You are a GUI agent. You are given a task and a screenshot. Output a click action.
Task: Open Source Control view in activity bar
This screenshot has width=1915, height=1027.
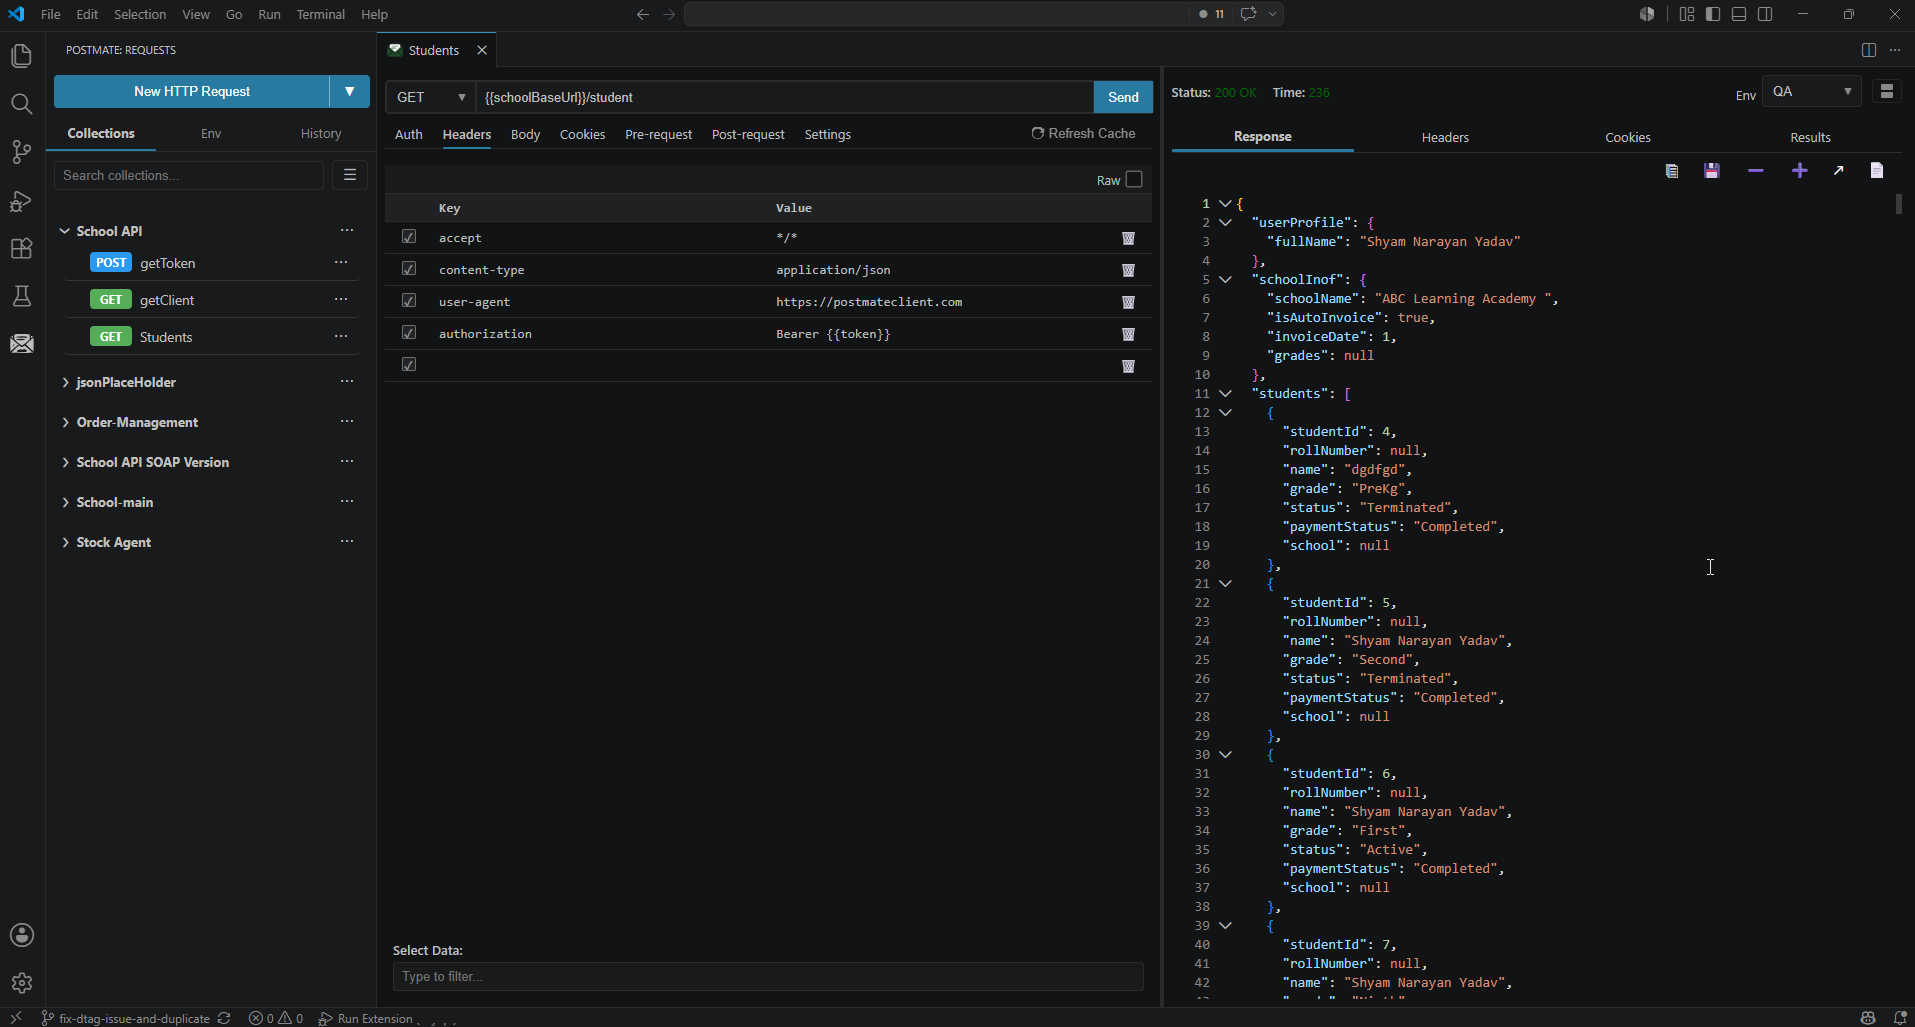tap(21, 152)
